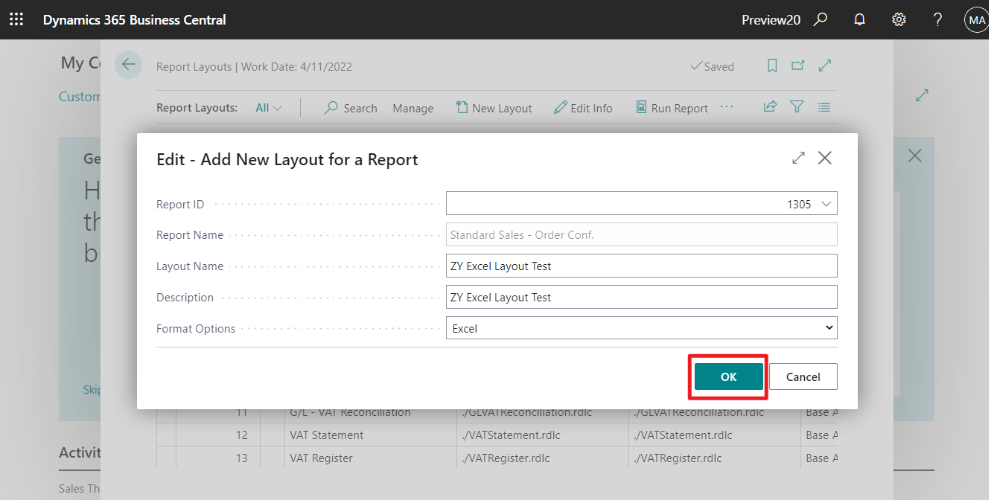
Task: Open the All views dropdown
Action: tap(269, 108)
